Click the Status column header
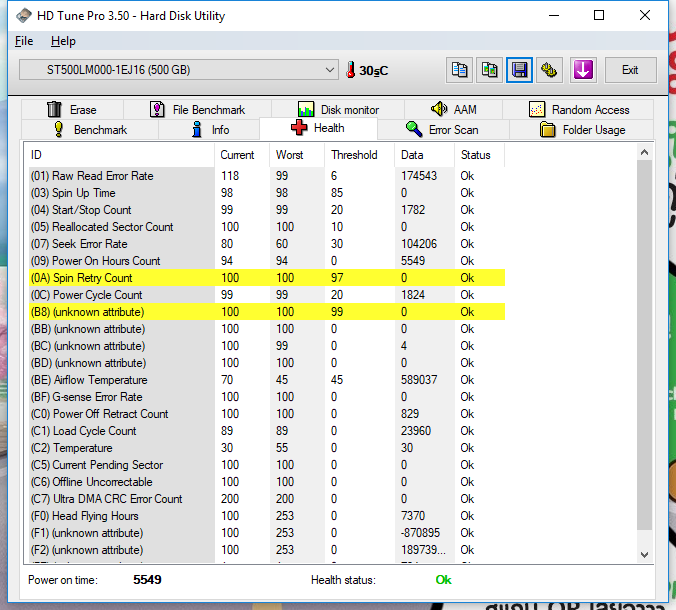Screen dimensions: 676x610 479,155
